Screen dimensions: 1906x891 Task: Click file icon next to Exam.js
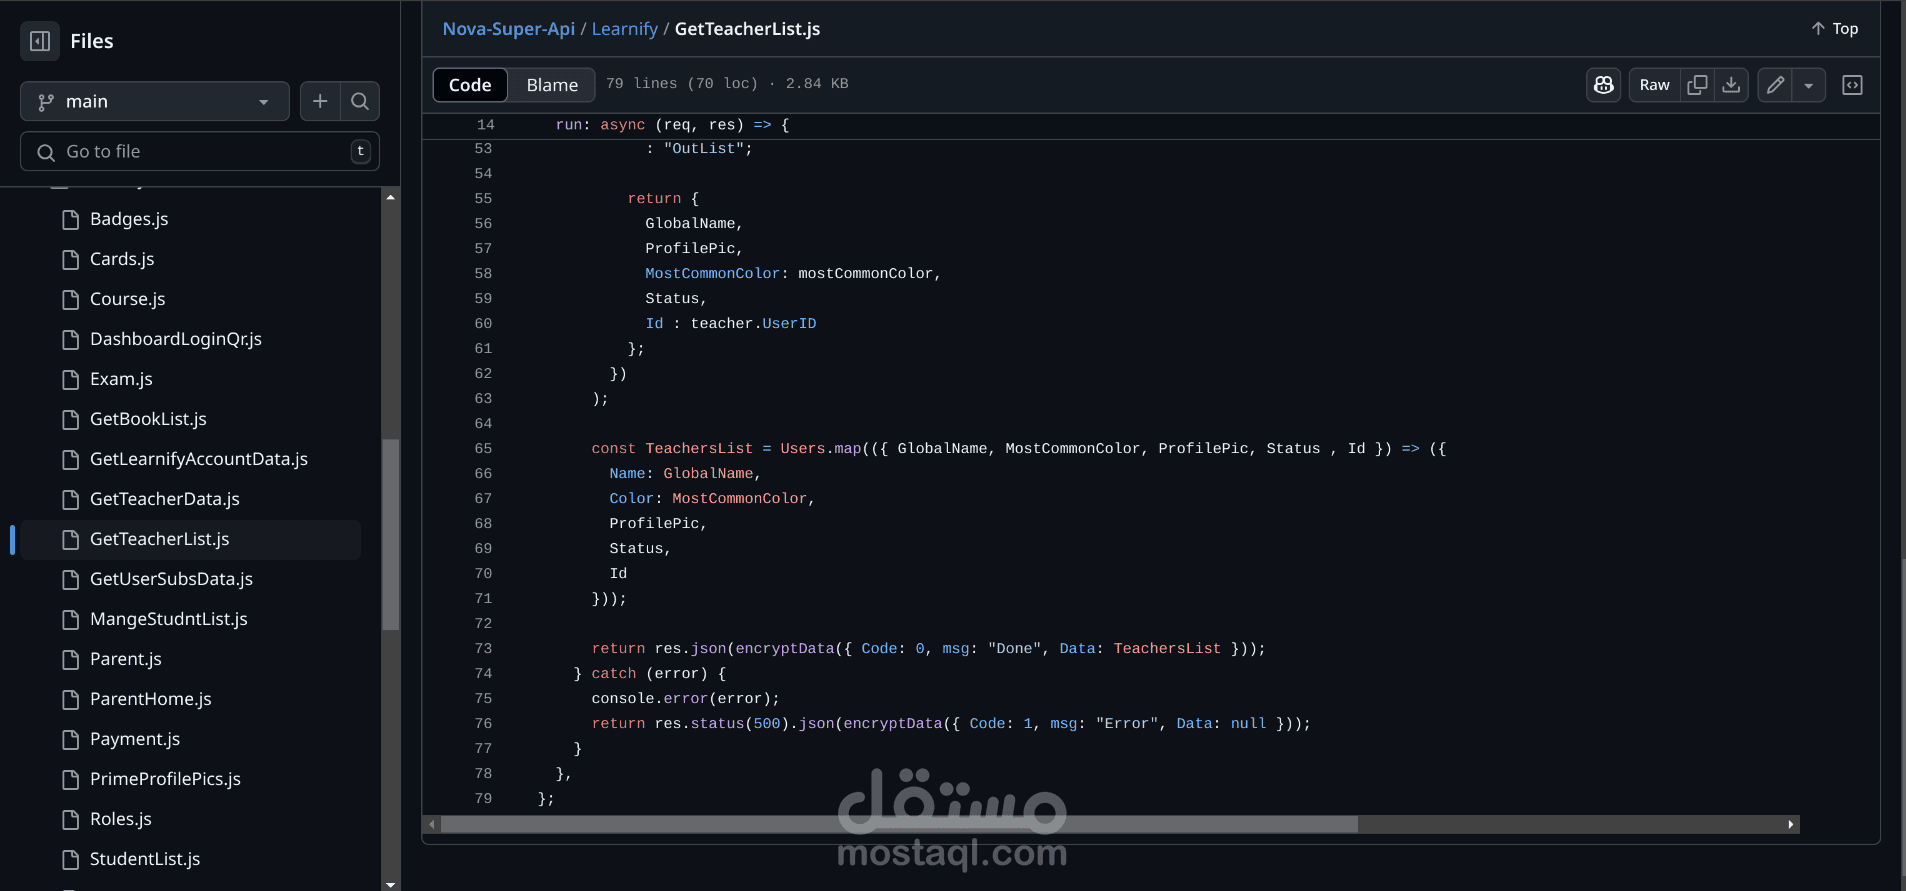[x=70, y=379]
